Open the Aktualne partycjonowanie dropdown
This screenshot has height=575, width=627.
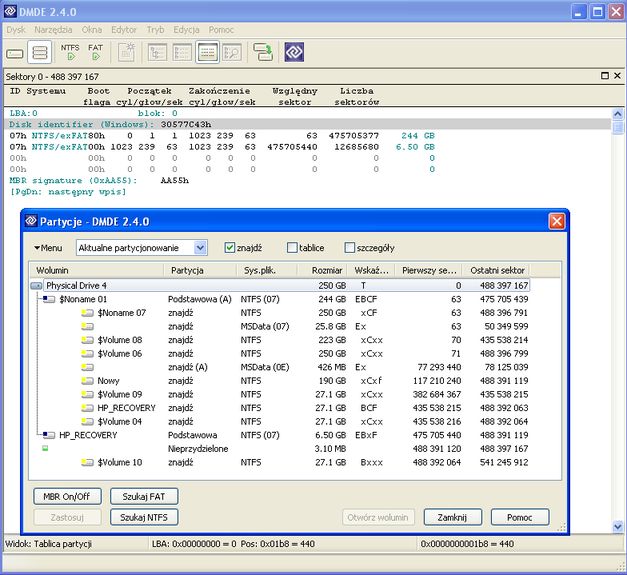click(200, 248)
